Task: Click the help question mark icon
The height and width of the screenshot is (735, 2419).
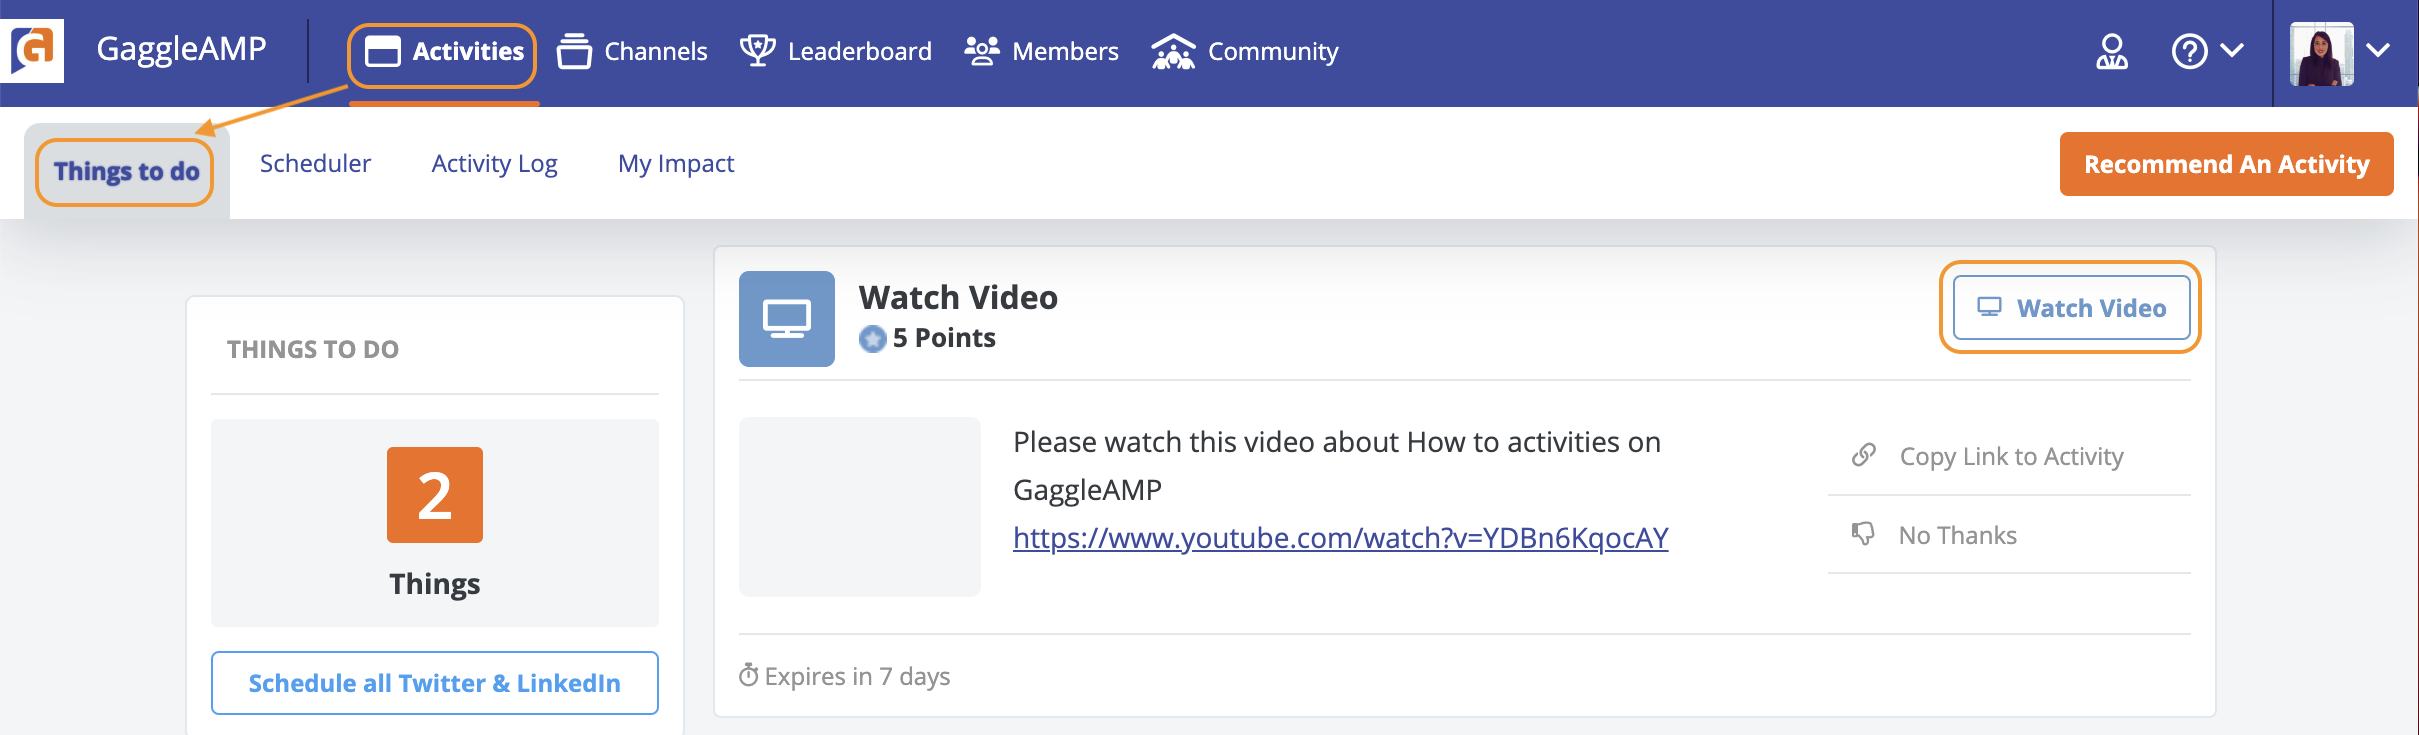Action: (x=2189, y=51)
